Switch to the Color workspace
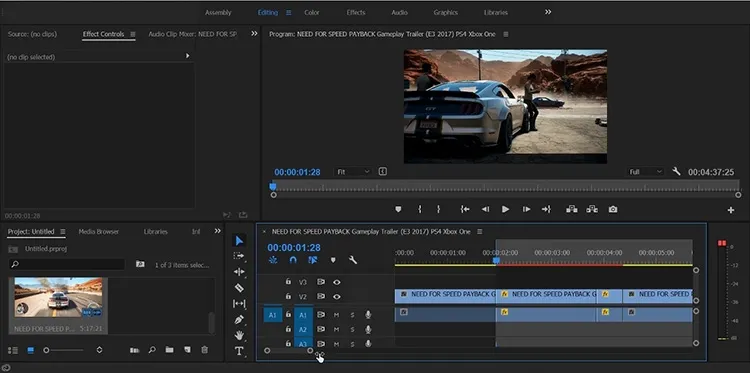This screenshot has height=373, width=750. click(312, 12)
